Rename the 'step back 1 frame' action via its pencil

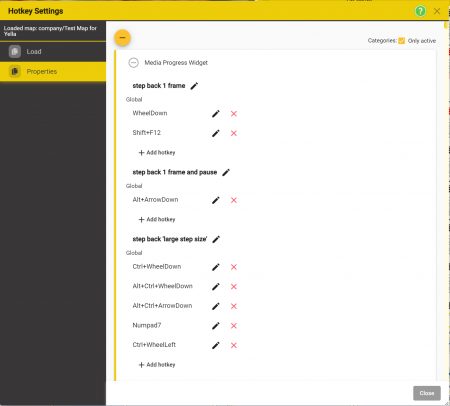coord(194,86)
